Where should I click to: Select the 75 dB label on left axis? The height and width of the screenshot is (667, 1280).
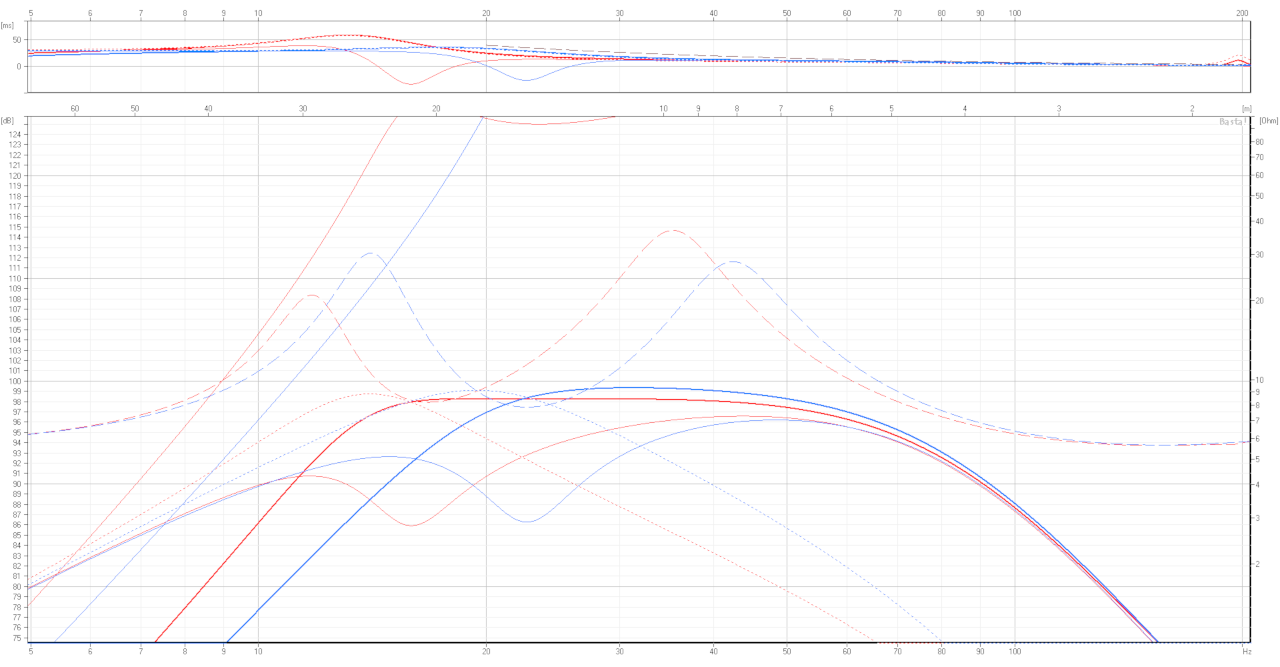pyautogui.click(x=15, y=638)
